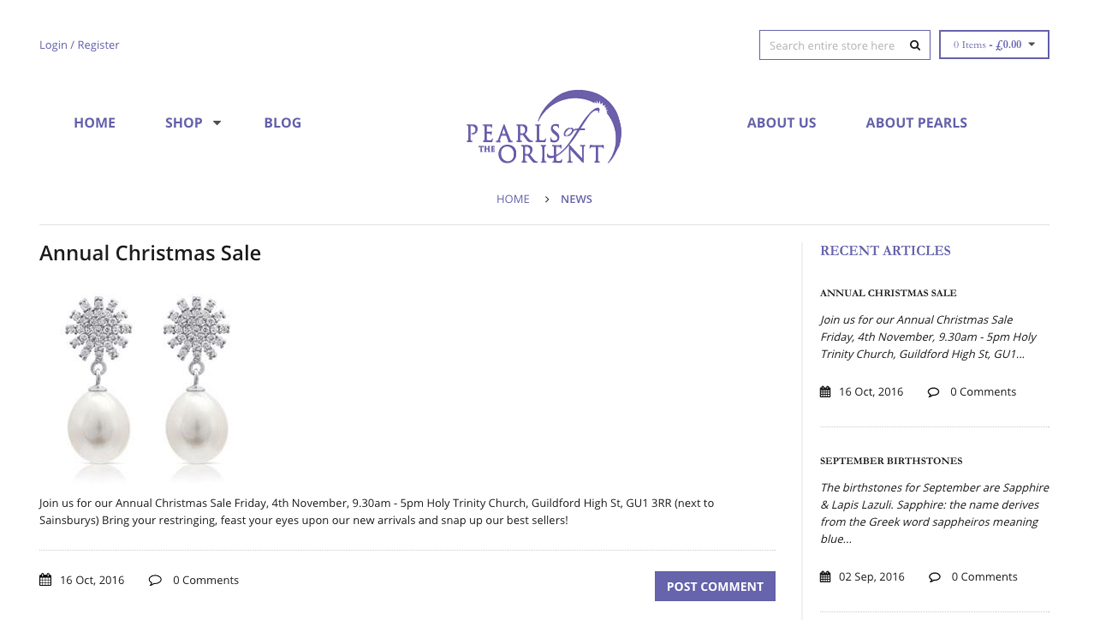
Task: Click calendar icon beside main article date
Action: [45, 580]
